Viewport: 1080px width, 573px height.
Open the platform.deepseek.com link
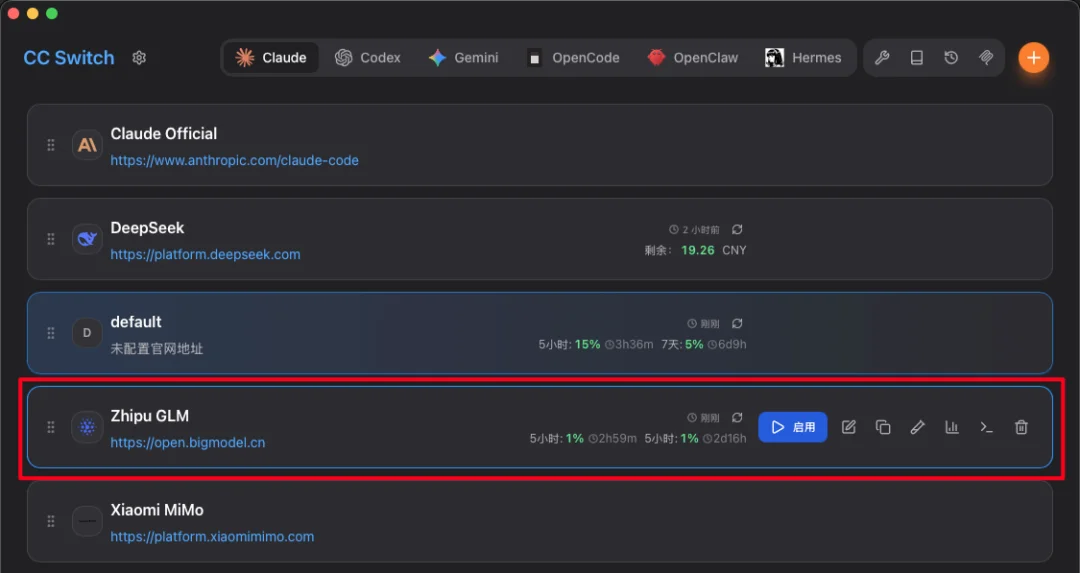(x=205, y=254)
